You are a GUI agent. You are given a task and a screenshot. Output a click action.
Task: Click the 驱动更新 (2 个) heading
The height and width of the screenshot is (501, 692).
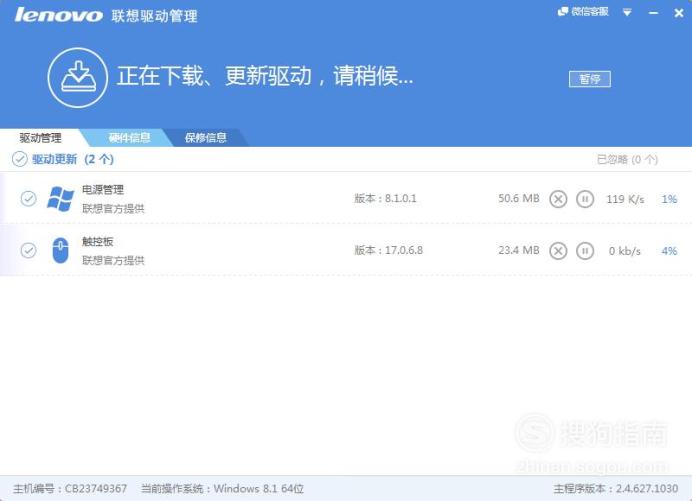[x=73, y=159]
